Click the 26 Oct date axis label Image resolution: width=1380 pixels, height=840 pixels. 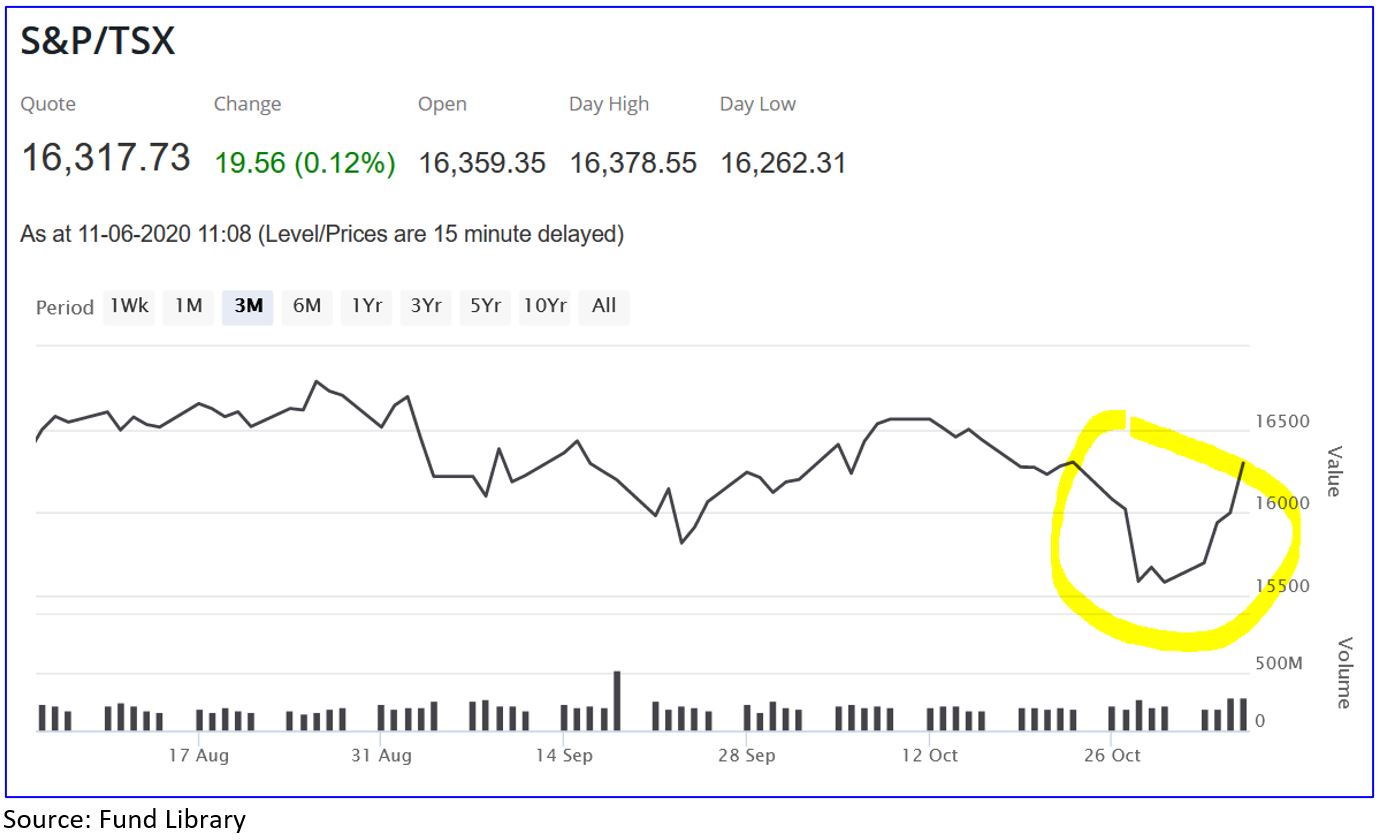1111,755
